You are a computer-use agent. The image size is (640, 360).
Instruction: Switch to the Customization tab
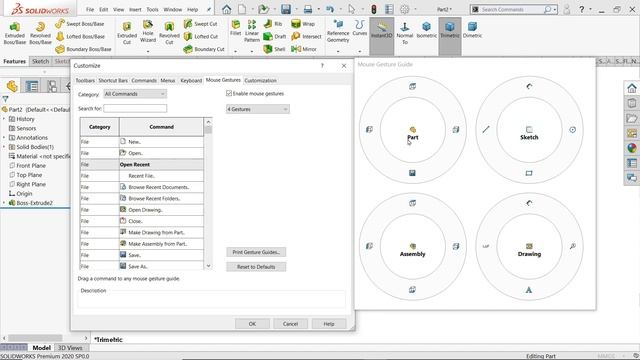click(260, 80)
